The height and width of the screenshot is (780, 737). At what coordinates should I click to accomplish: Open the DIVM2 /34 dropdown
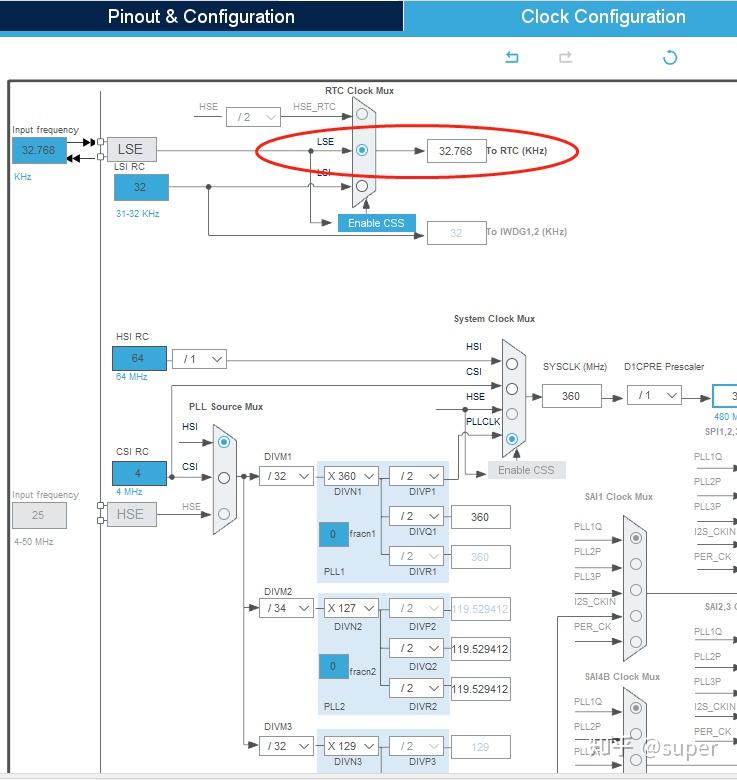286,608
